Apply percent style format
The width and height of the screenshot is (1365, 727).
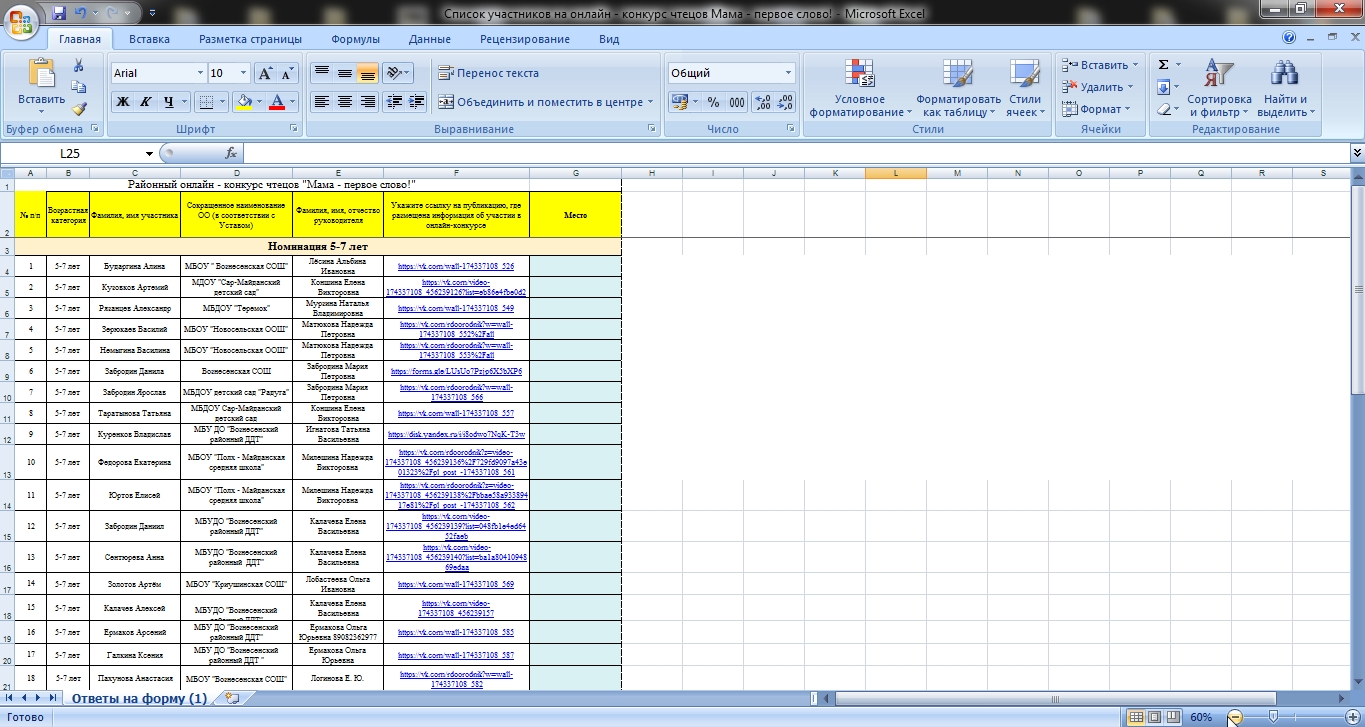click(x=713, y=102)
